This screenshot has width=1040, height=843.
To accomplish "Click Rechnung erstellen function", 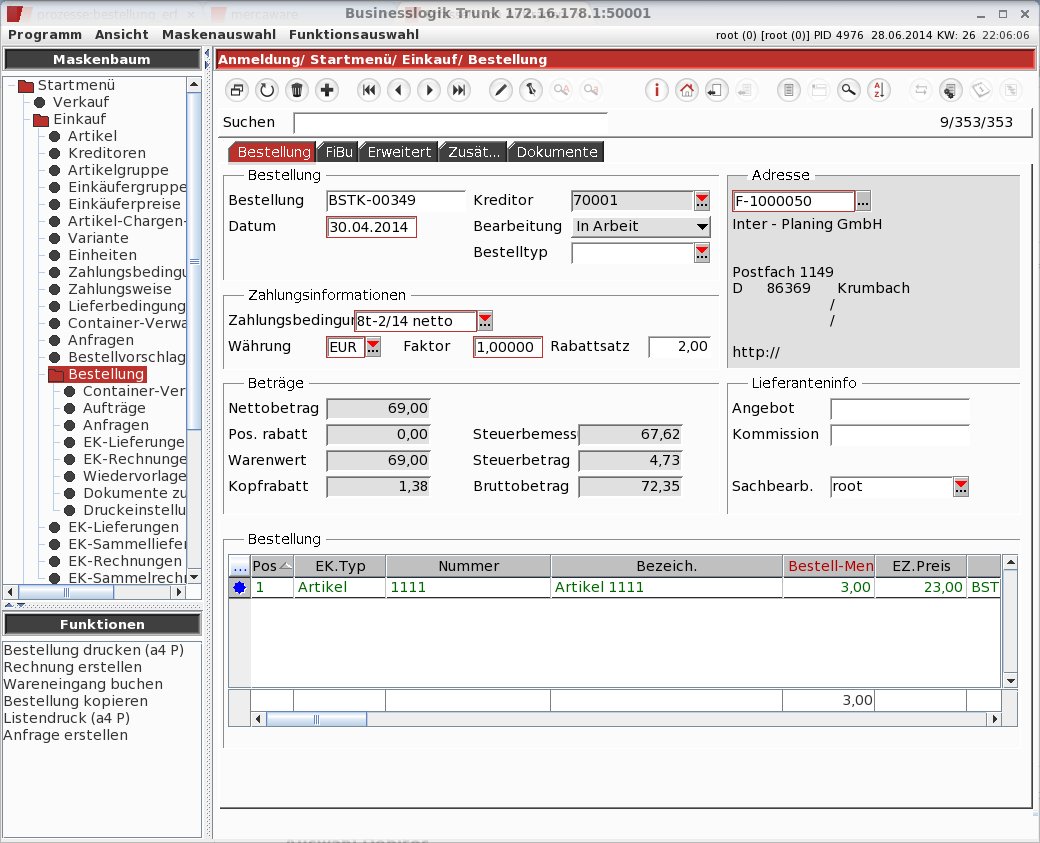I will click(x=73, y=667).
